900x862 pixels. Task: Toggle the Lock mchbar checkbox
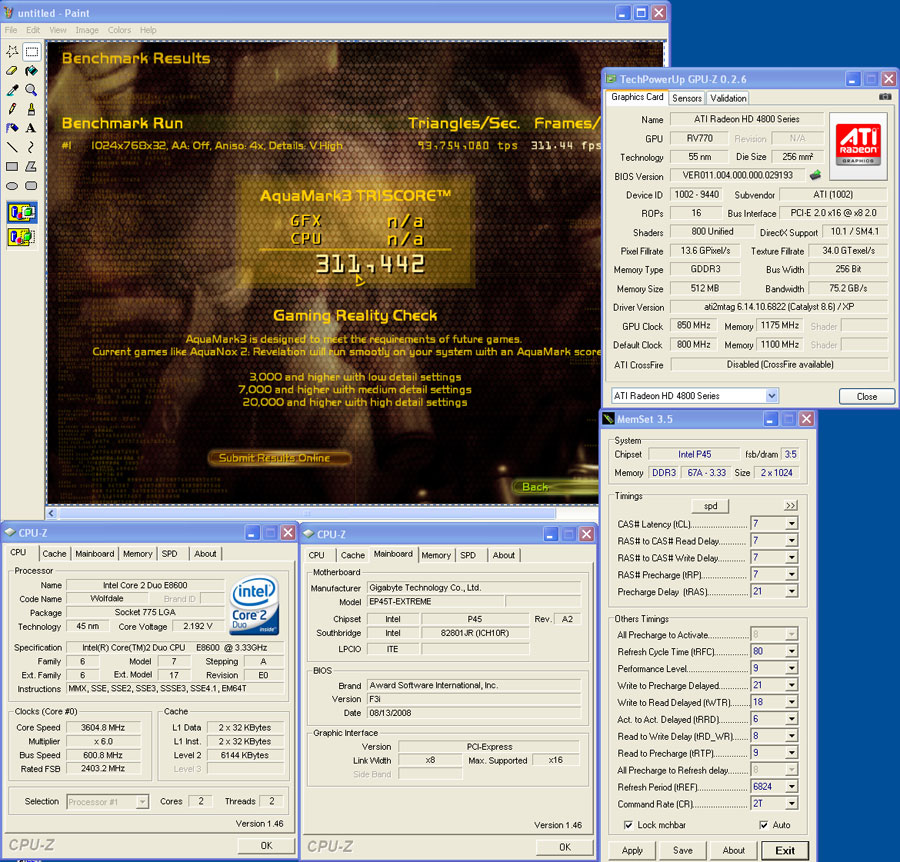[629, 825]
